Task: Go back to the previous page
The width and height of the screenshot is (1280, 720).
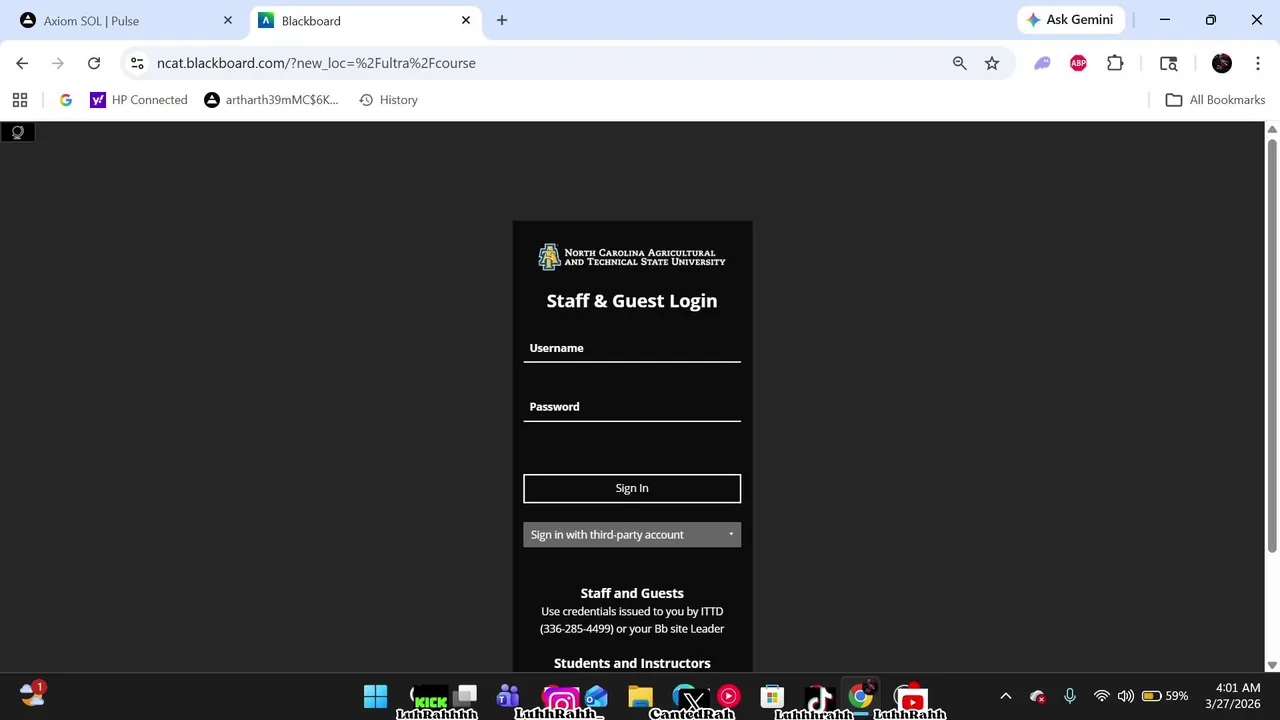Action: point(22,63)
